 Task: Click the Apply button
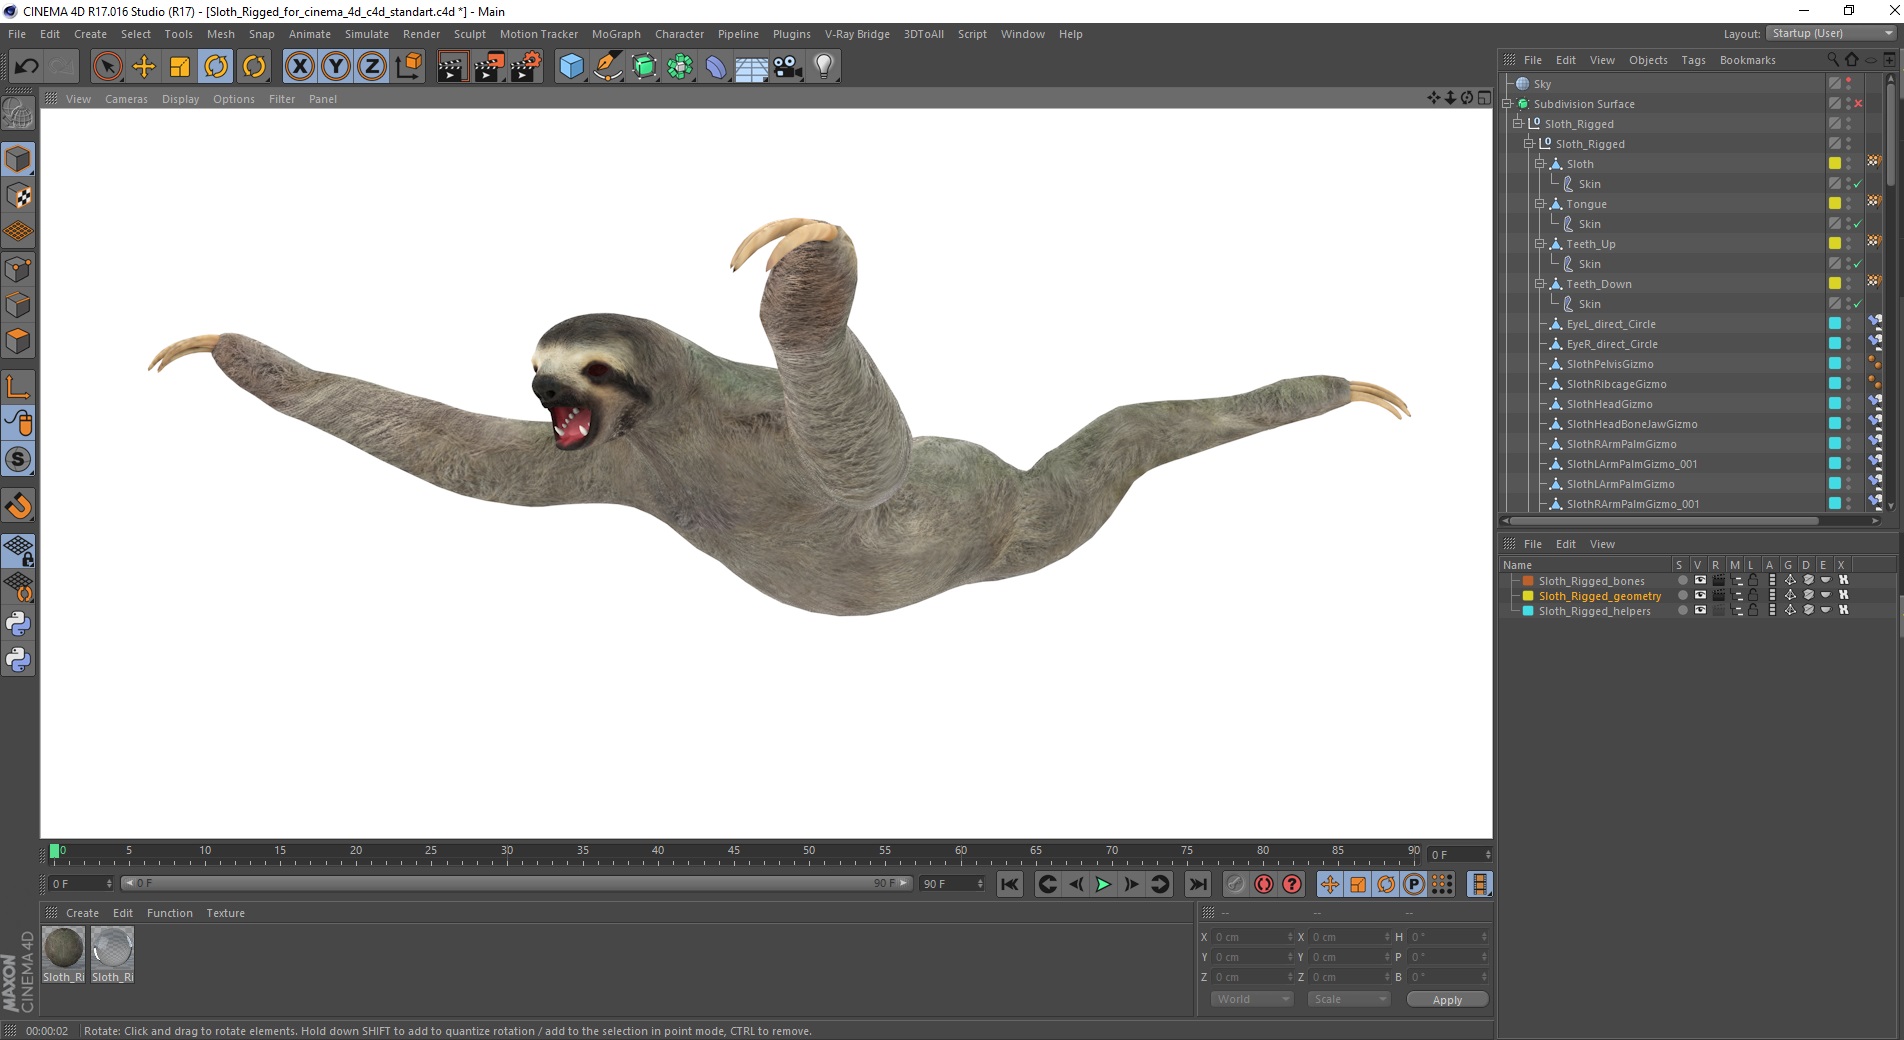tap(1447, 999)
